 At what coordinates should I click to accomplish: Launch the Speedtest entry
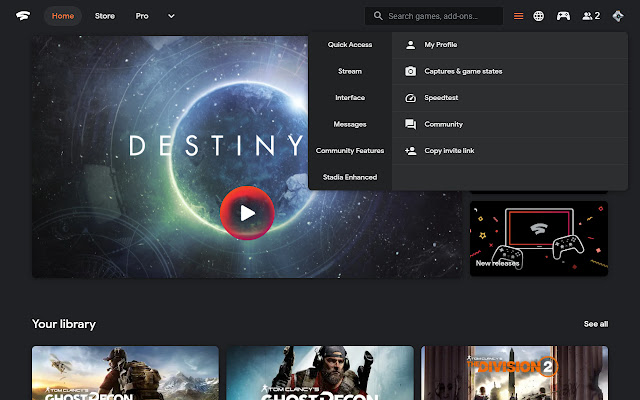point(510,98)
